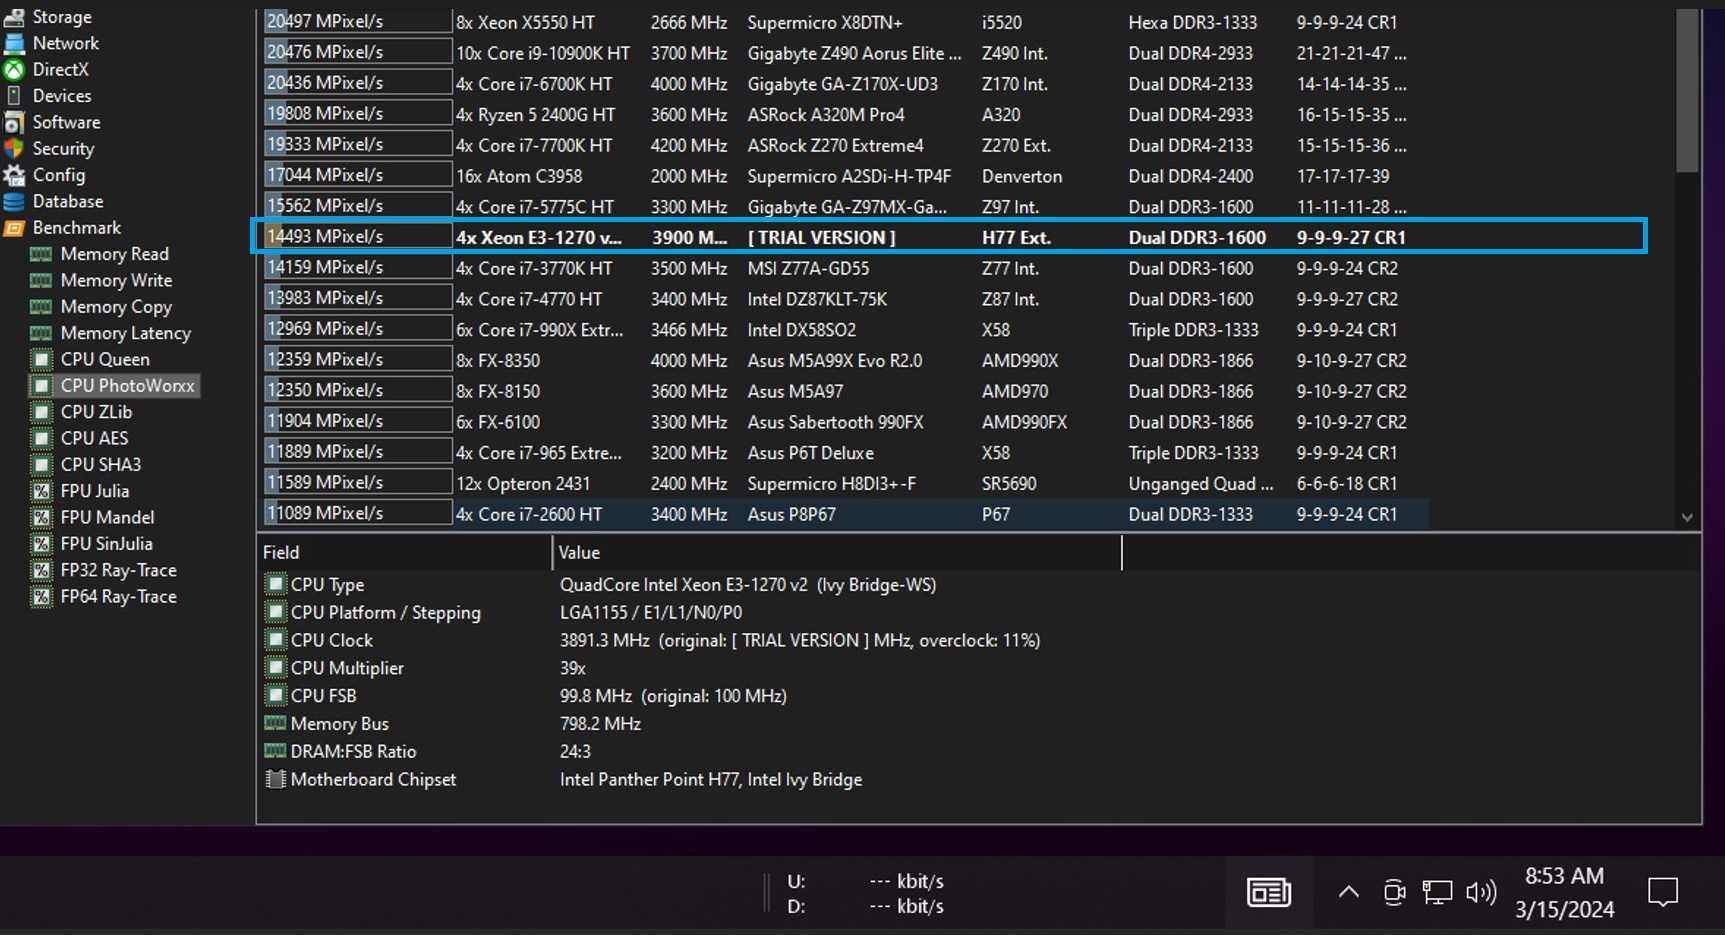Open CPU AES benchmark
Screen dimensions: 1725x935
94,438
